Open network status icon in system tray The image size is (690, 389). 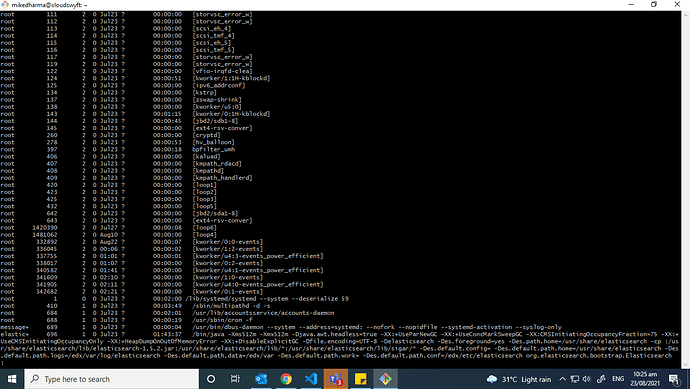575,379
